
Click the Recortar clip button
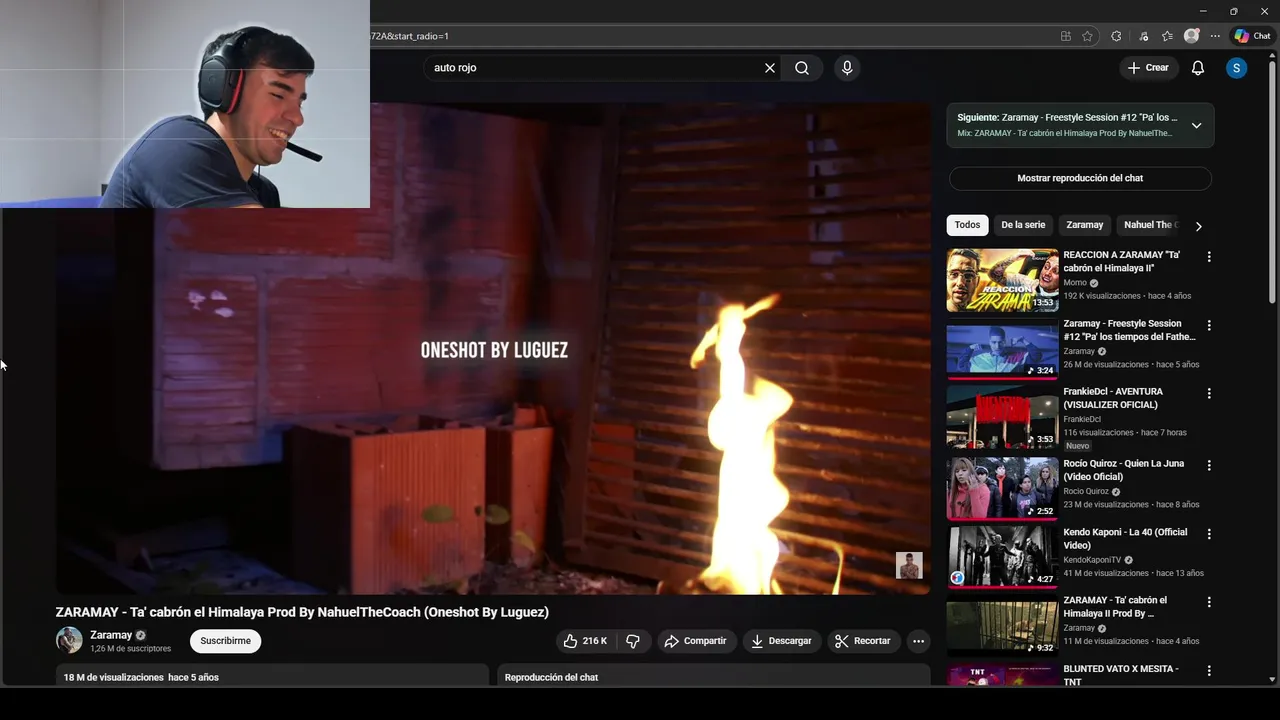click(x=863, y=641)
